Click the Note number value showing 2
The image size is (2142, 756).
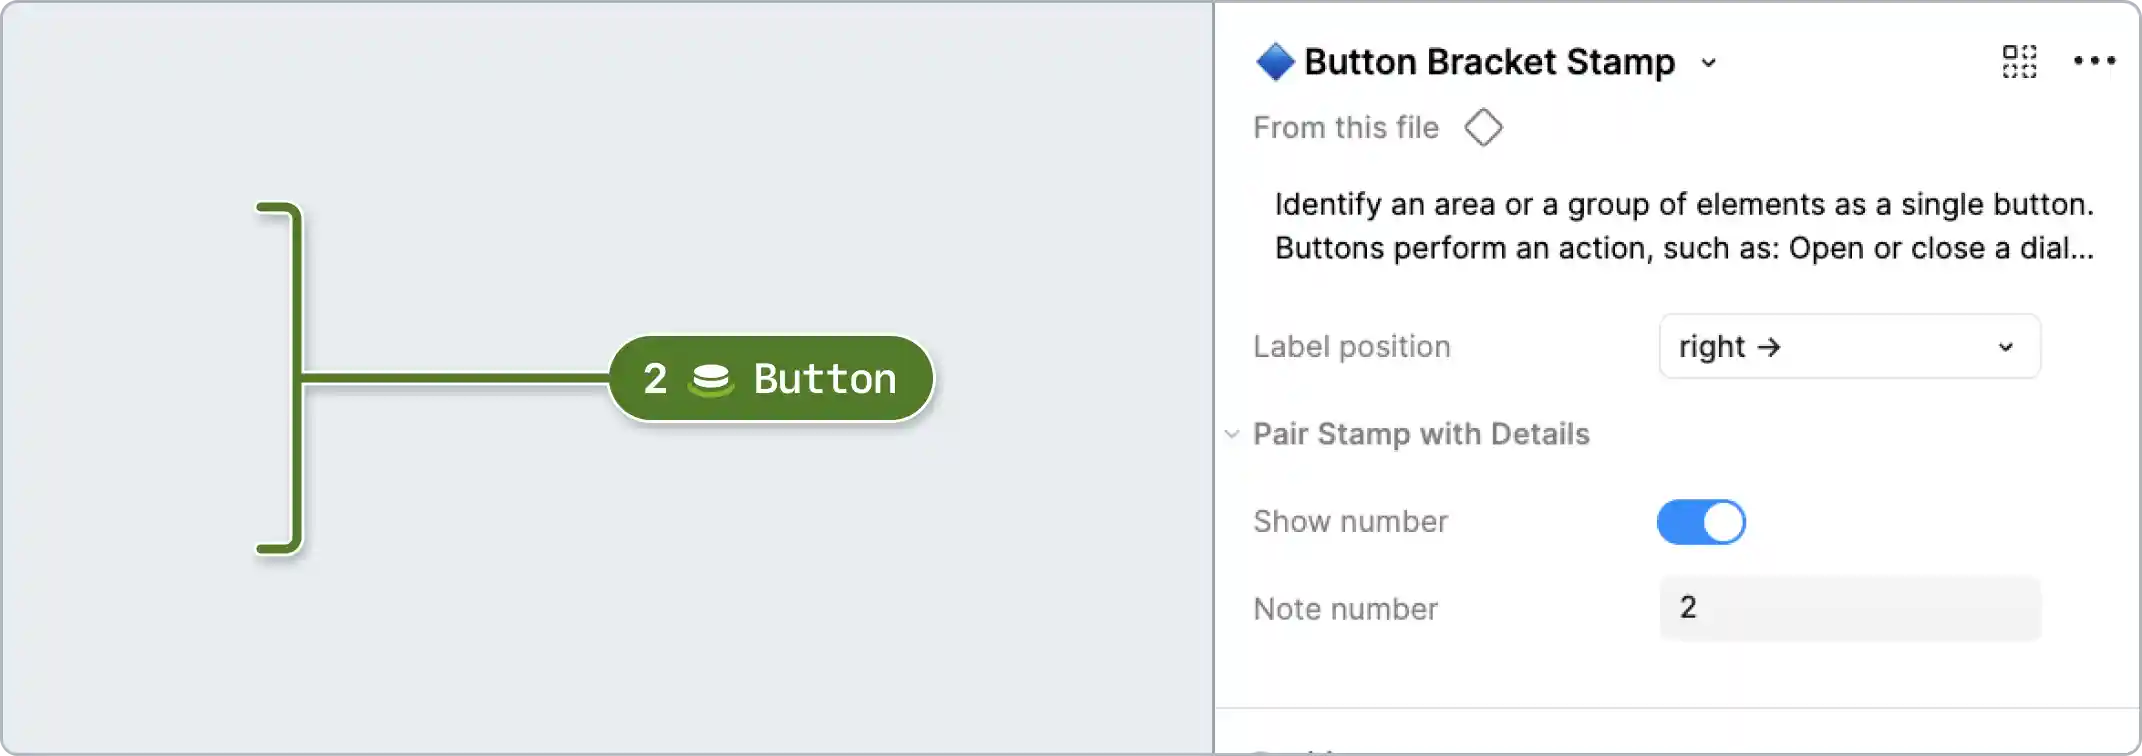(x=1687, y=607)
